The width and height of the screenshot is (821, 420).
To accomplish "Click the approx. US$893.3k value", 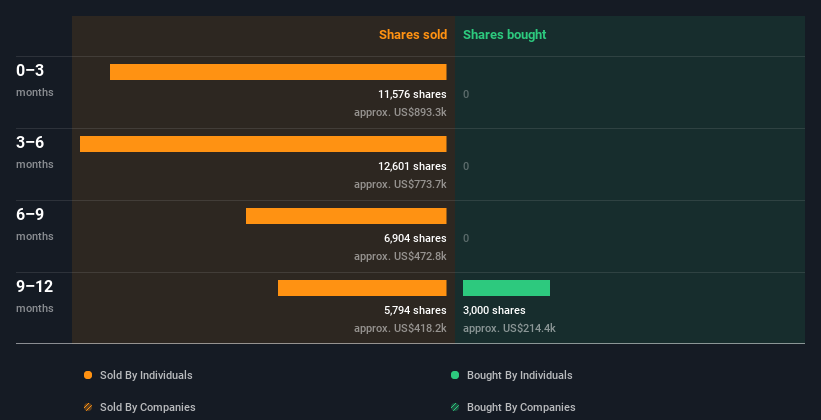I will coord(400,112).
